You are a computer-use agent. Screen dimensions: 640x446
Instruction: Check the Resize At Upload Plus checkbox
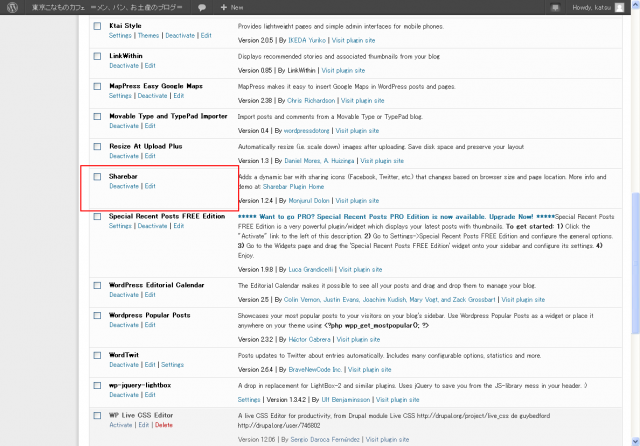point(97,146)
